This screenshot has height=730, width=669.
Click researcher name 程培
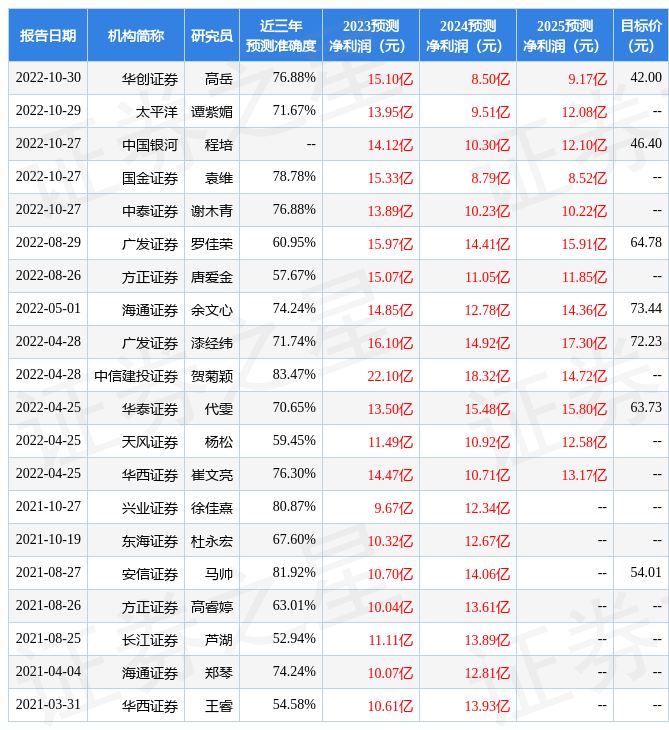point(218,145)
